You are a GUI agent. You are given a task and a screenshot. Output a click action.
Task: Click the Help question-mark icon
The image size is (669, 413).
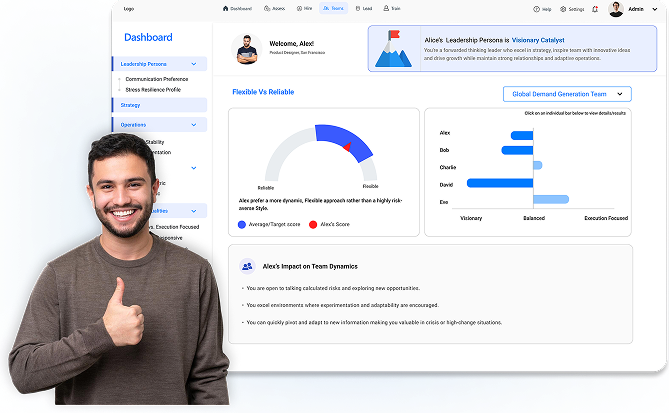(x=536, y=9)
